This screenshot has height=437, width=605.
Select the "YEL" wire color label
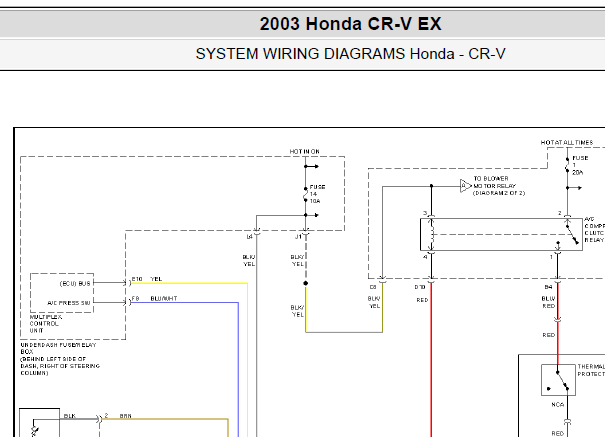156,279
